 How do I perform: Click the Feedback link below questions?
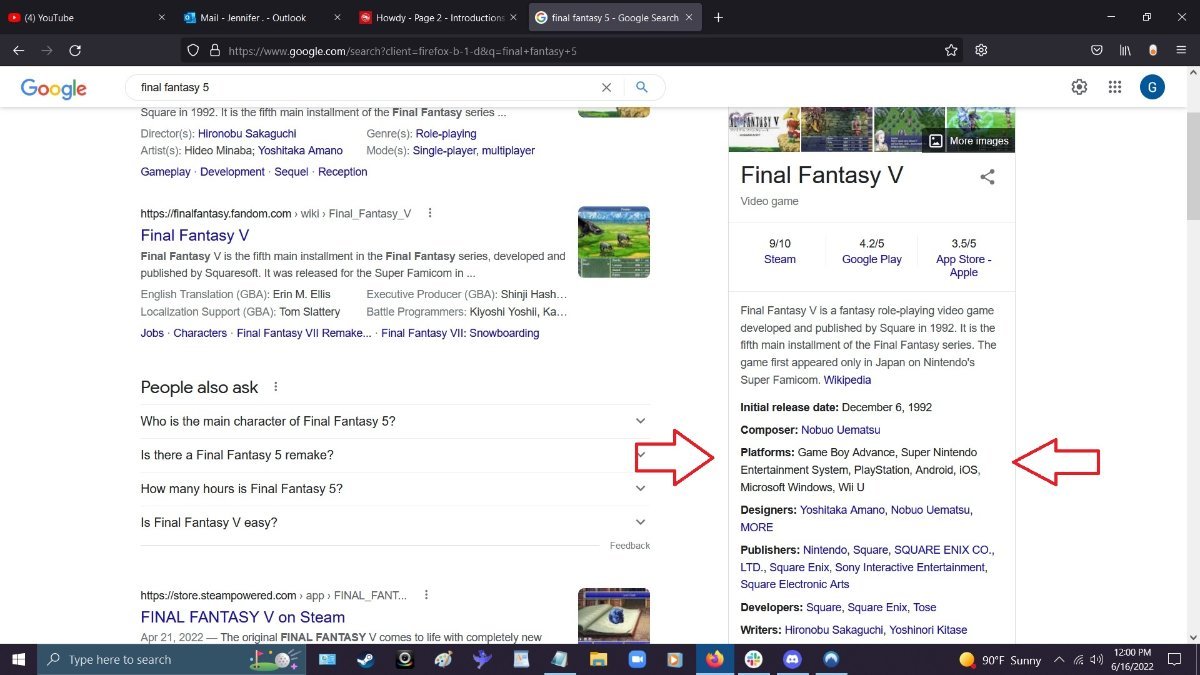pyautogui.click(x=630, y=546)
